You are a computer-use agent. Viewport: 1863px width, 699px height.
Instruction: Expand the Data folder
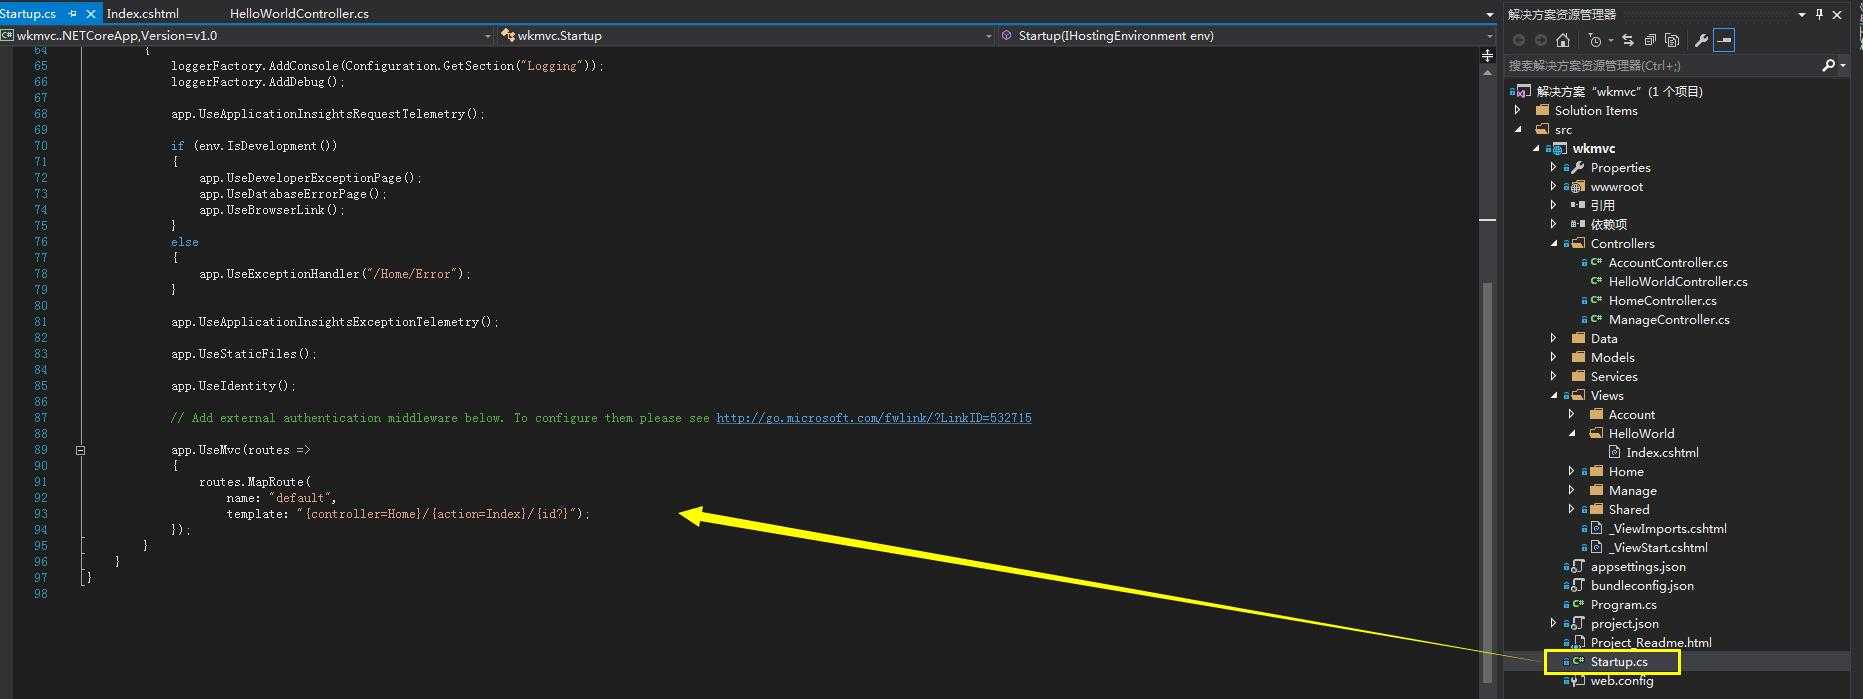click(x=1554, y=338)
